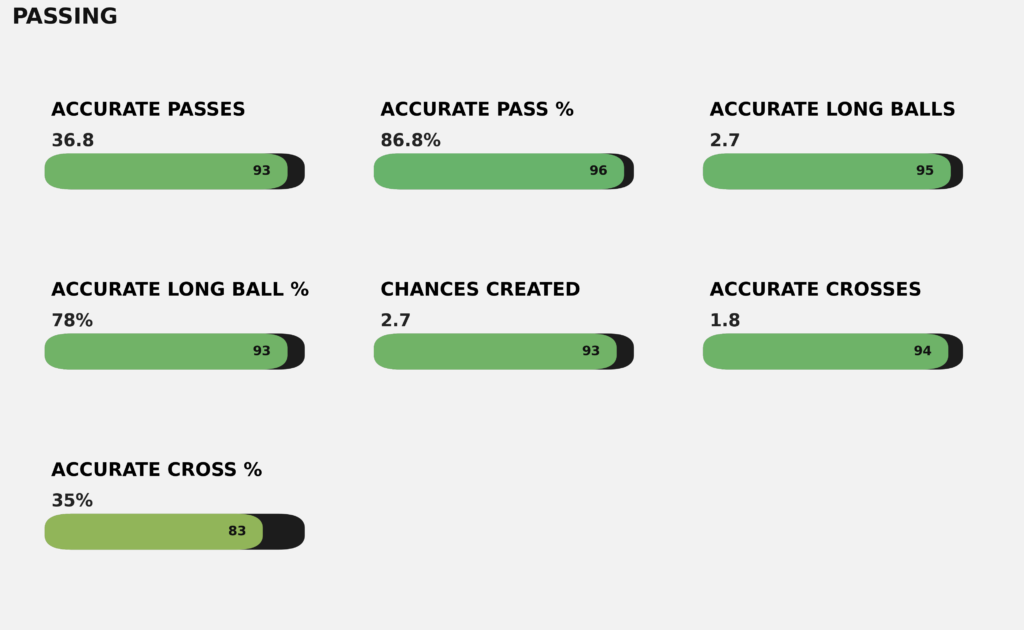Viewport: 1024px width, 630px height.
Task: Select the ACCURATE LONG BALLS label
Action: pyautogui.click(x=832, y=110)
